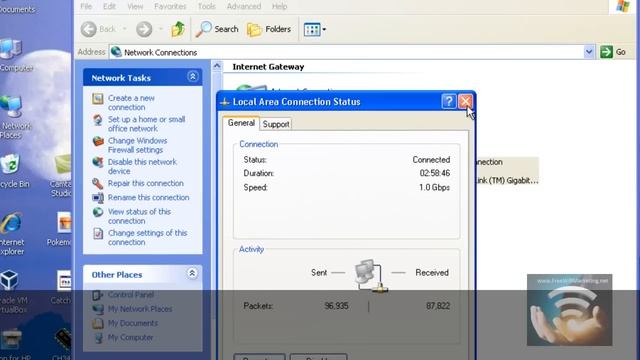Open the Back history dropdown arrow
This screenshot has width=640, height=360.
point(124,29)
